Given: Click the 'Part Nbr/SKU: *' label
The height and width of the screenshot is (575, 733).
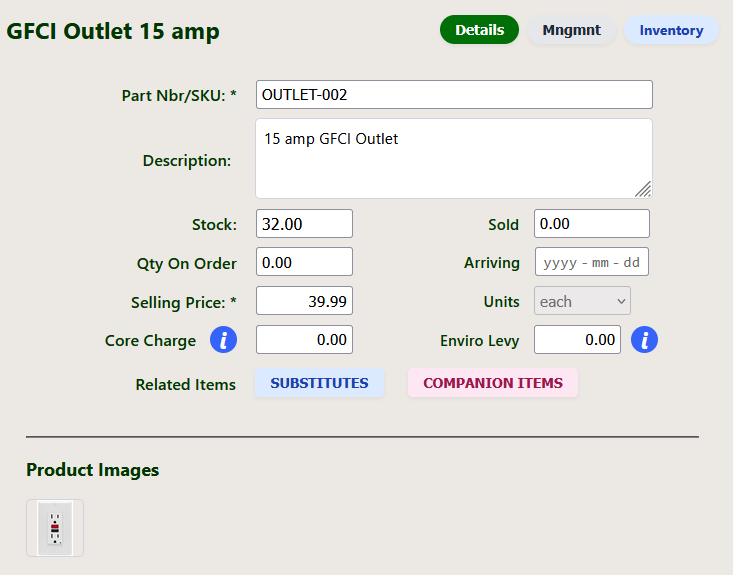Looking at the screenshot, I should tap(179, 95).
